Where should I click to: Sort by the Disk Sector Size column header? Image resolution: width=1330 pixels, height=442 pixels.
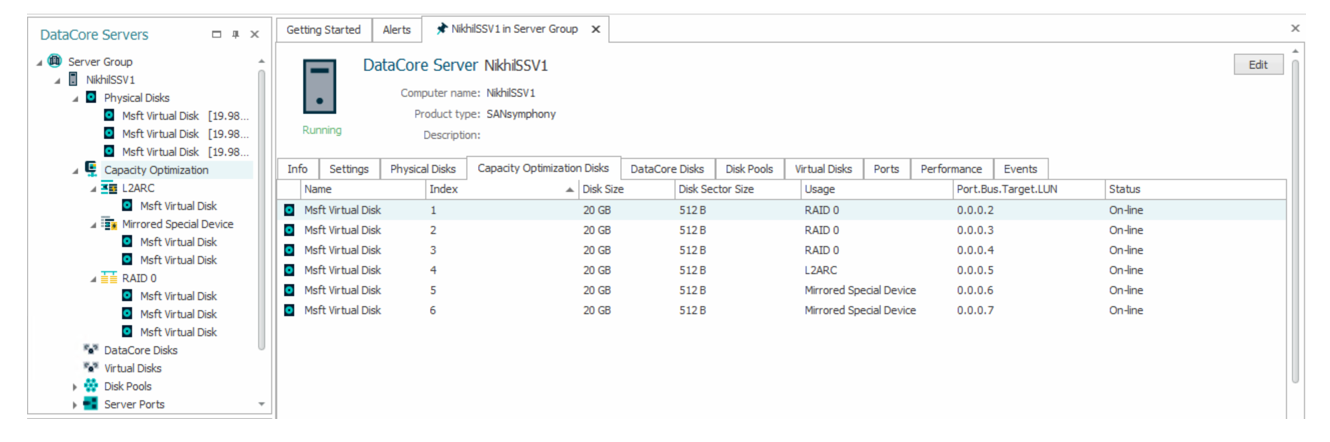(737, 189)
